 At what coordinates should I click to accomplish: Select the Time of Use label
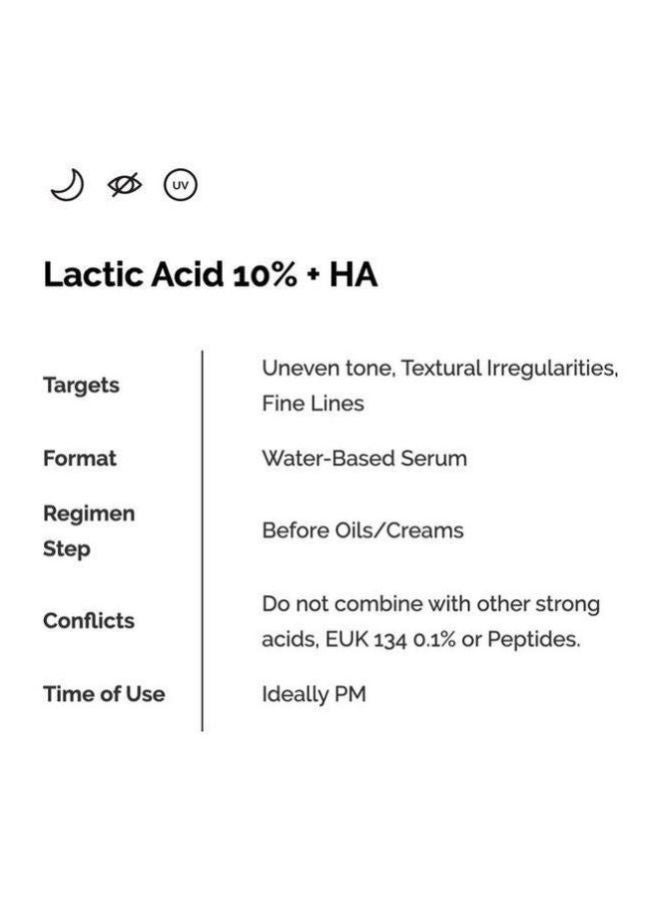[104, 694]
